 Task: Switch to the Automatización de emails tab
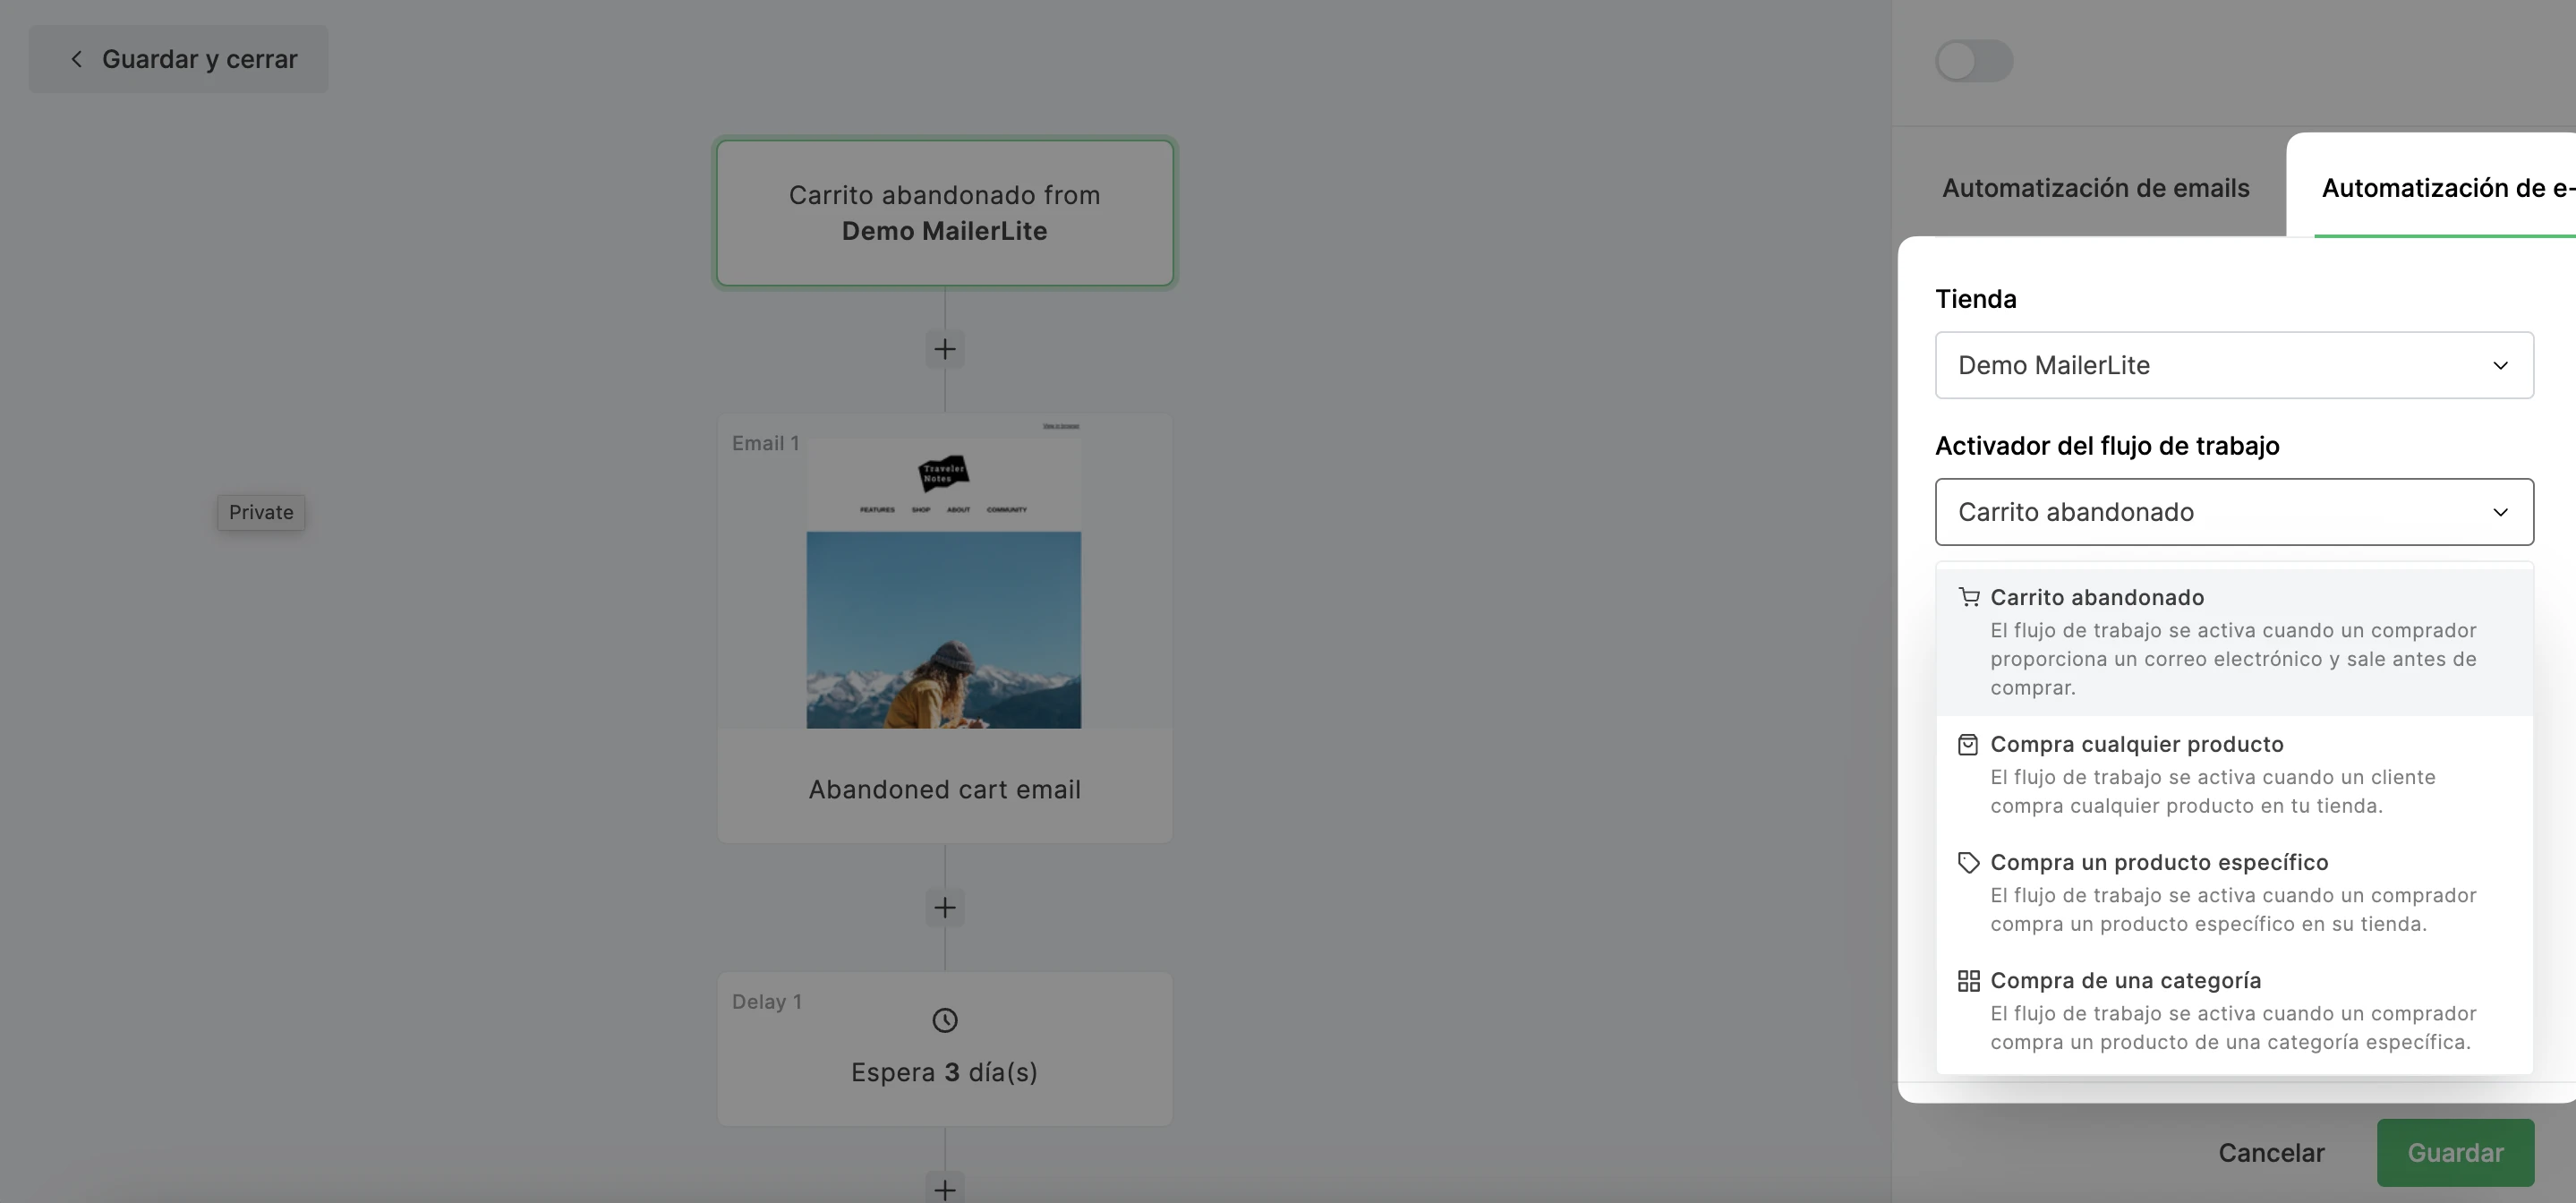[x=2095, y=188]
